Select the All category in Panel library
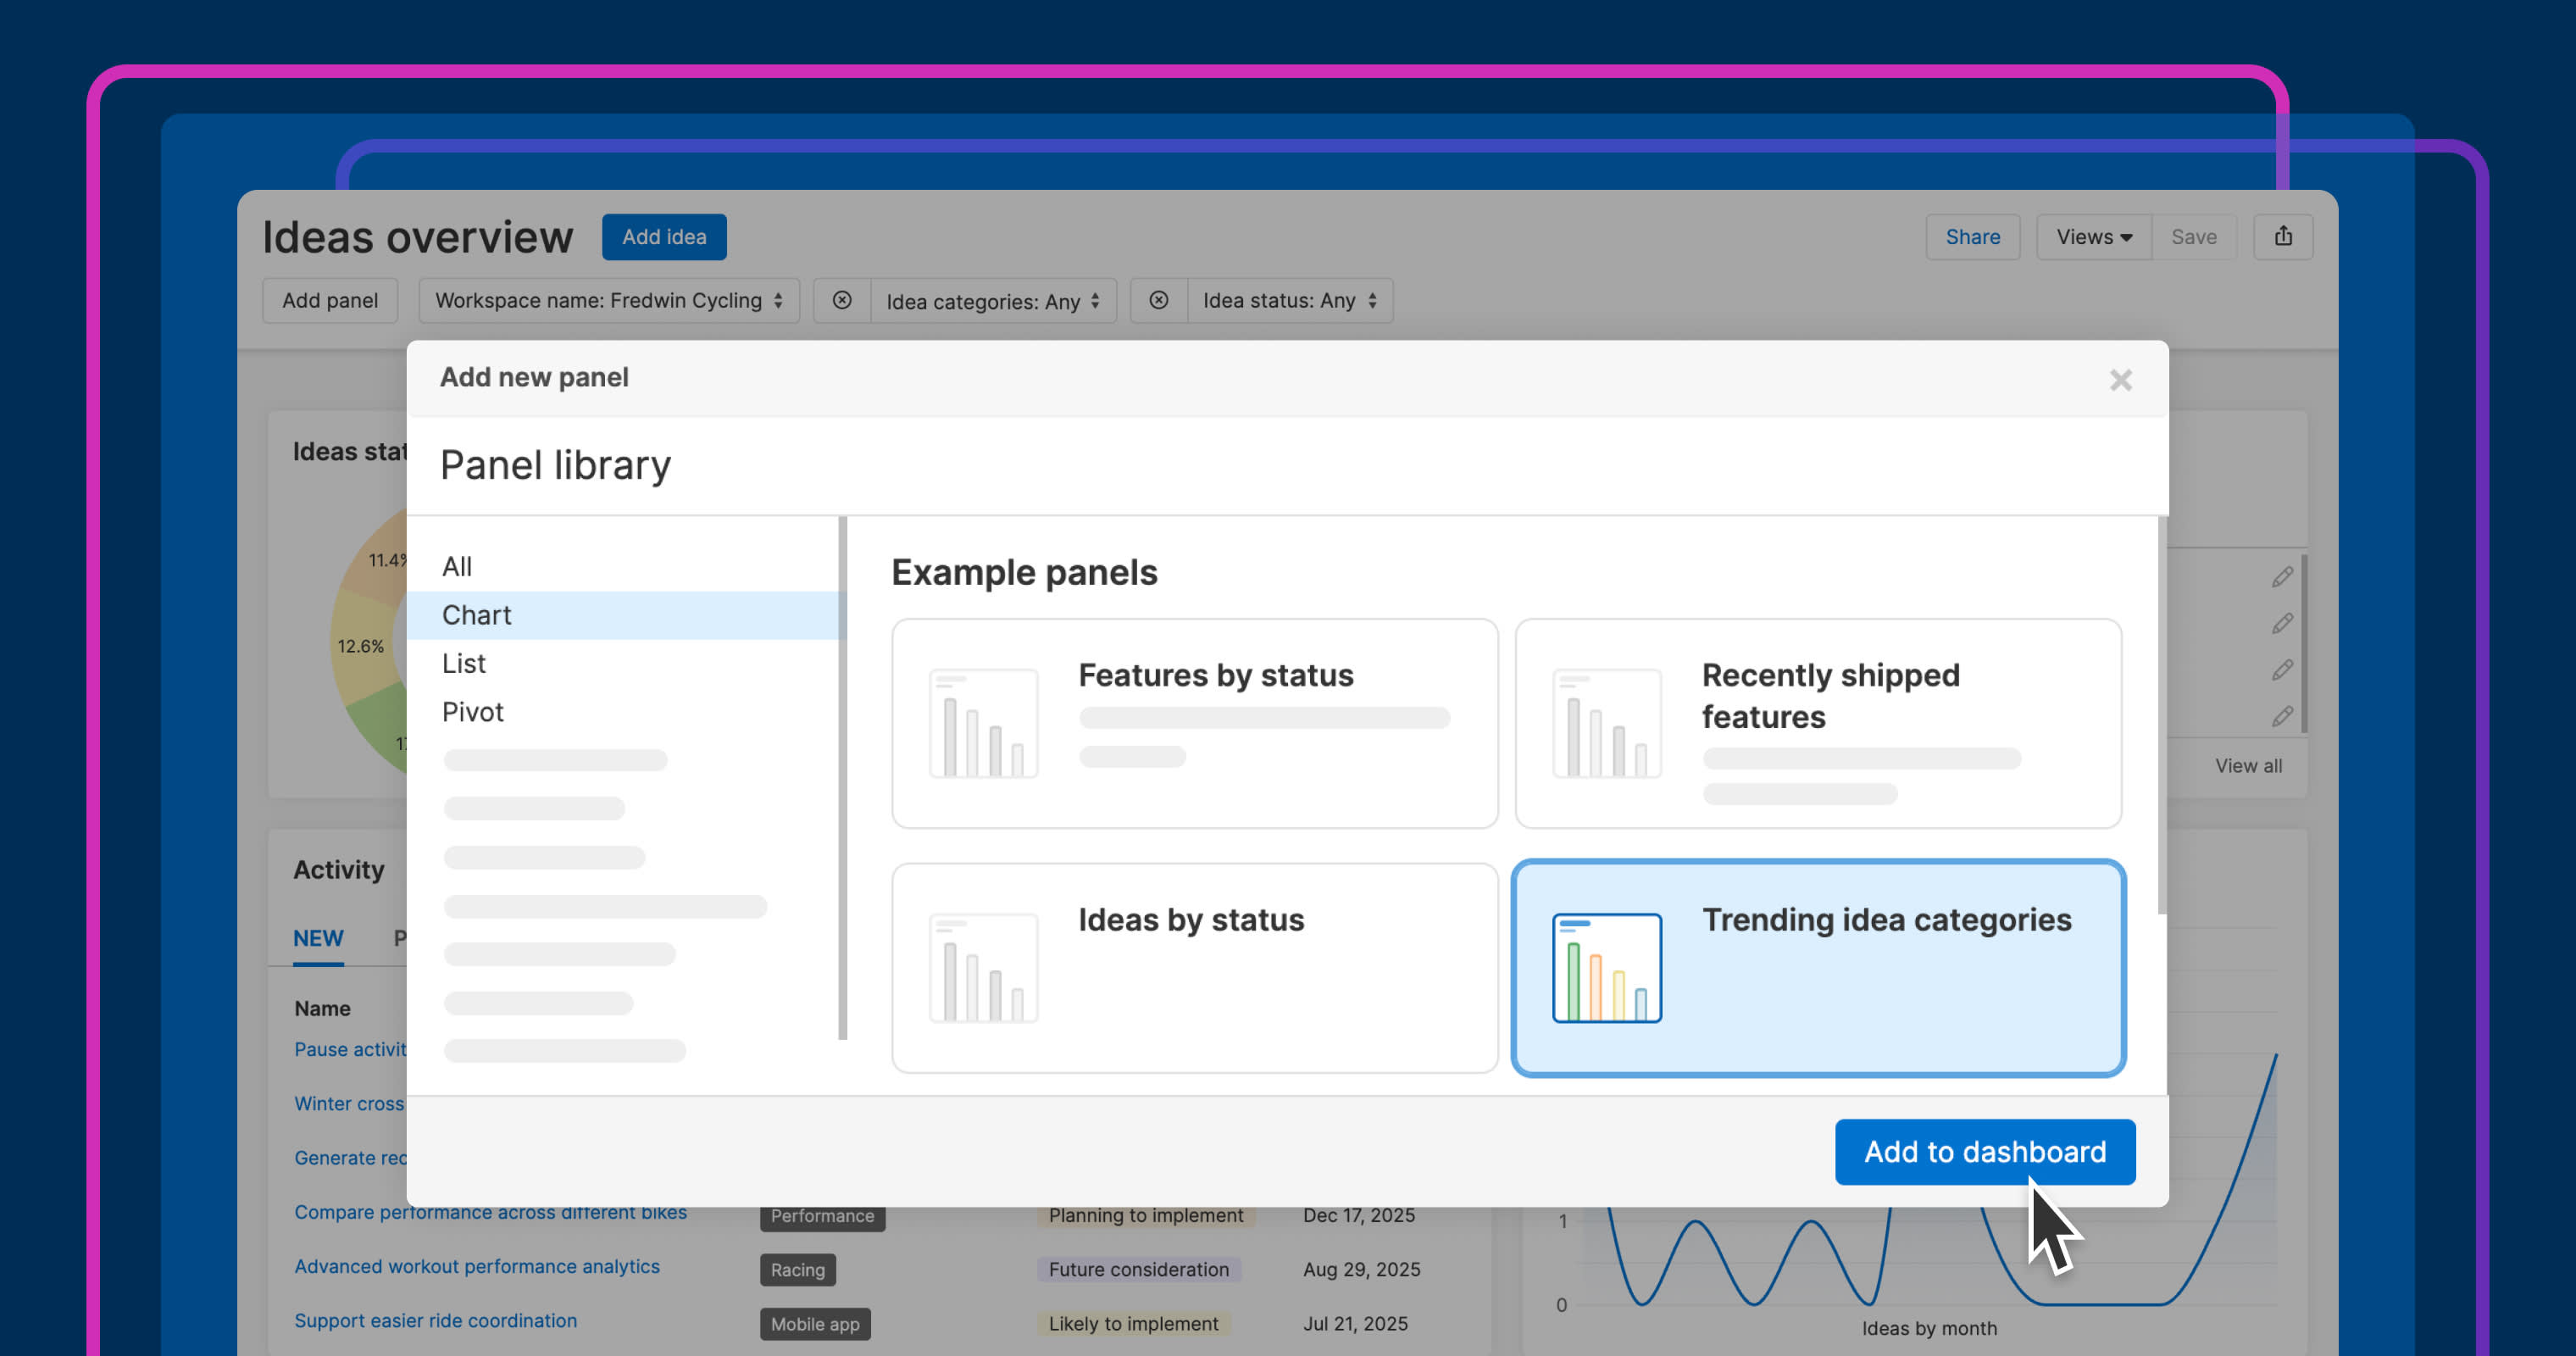Screen dimensions: 2576x1356 (456, 566)
